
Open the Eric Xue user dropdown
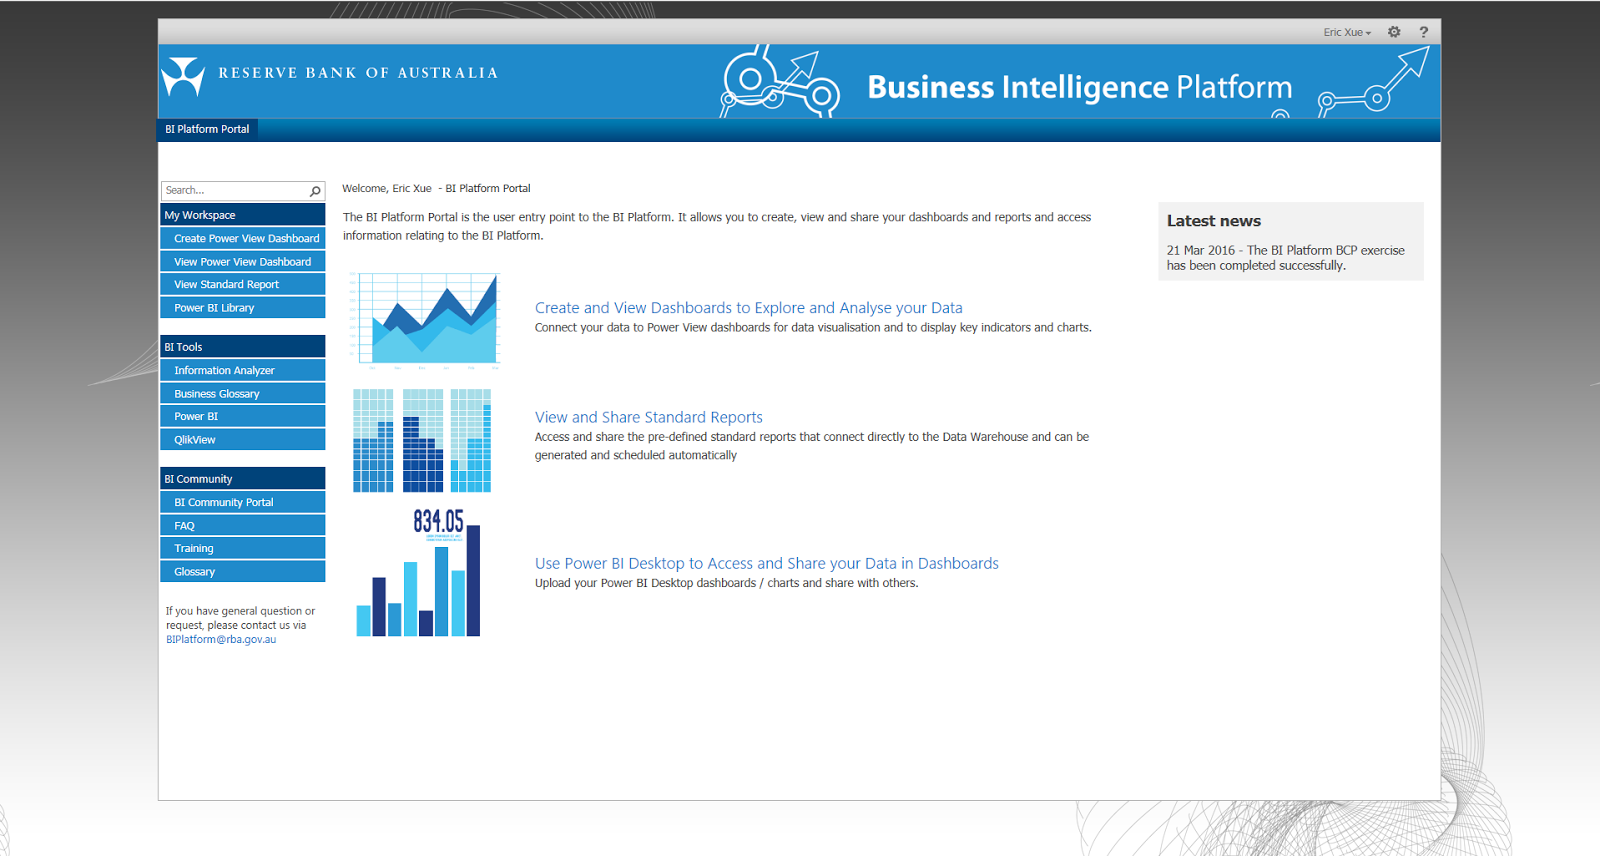click(x=1347, y=33)
